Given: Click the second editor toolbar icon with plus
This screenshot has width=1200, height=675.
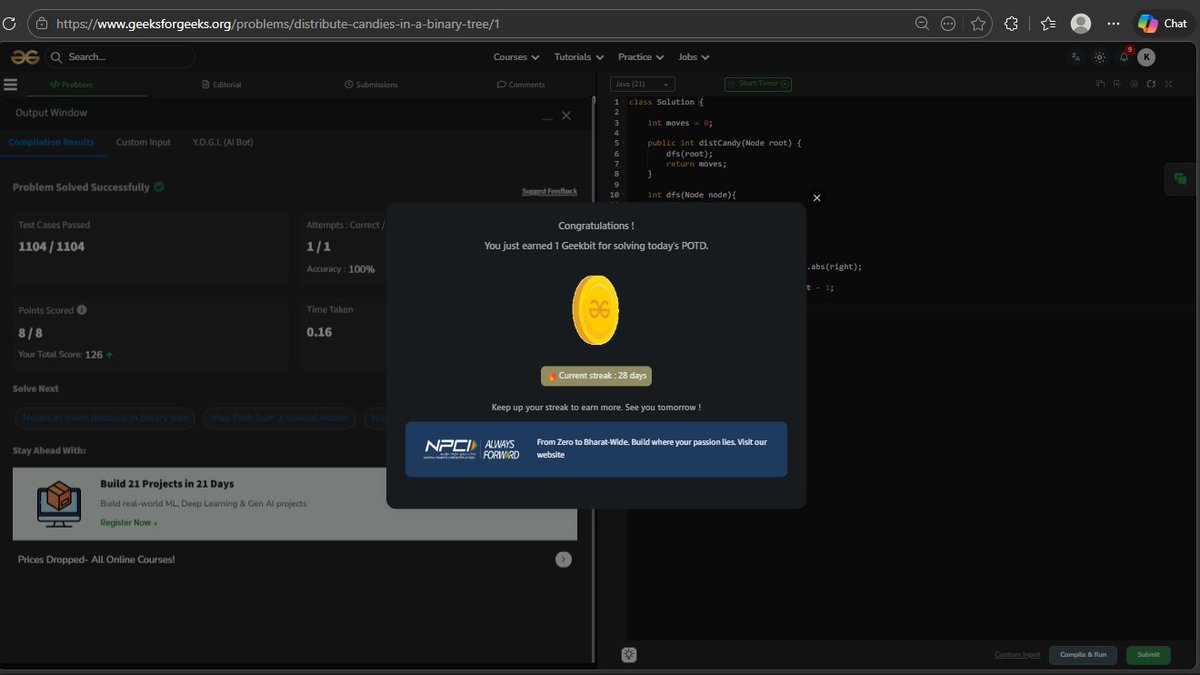Looking at the screenshot, I should pyautogui.click(x=1117, y=84).
